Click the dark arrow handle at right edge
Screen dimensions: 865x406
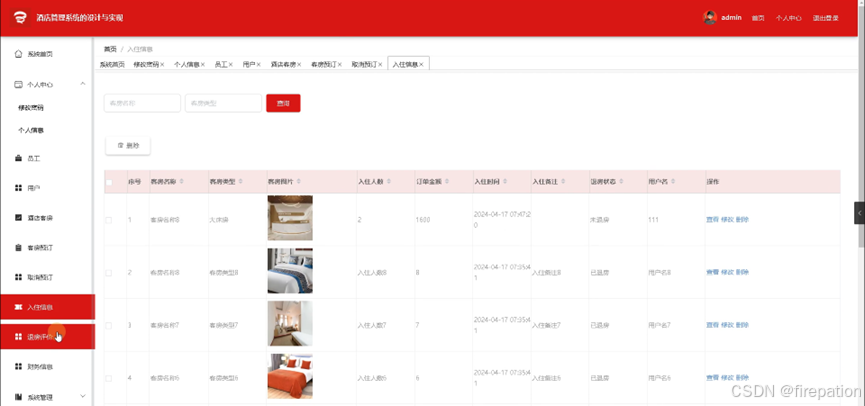pos(859,213)
